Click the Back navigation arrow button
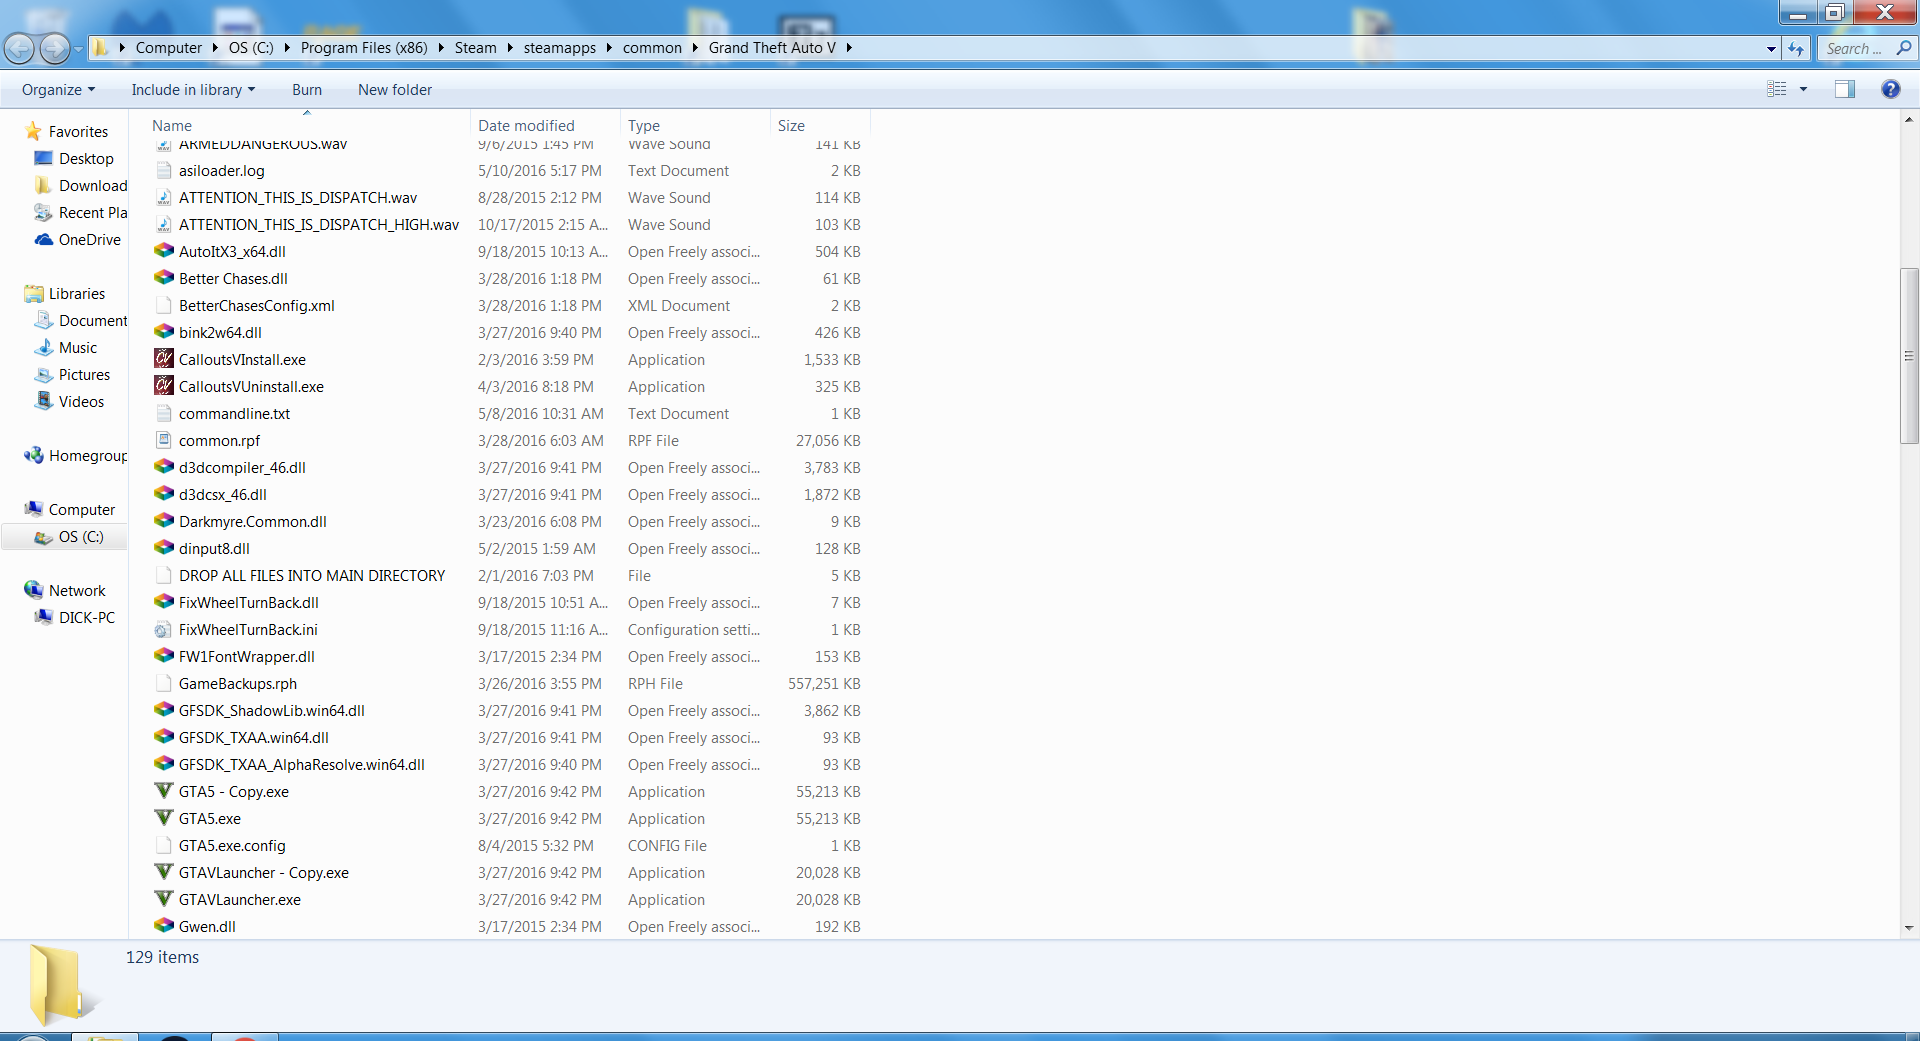This screenshot has width=1920, height=1041. pos(19,48)
